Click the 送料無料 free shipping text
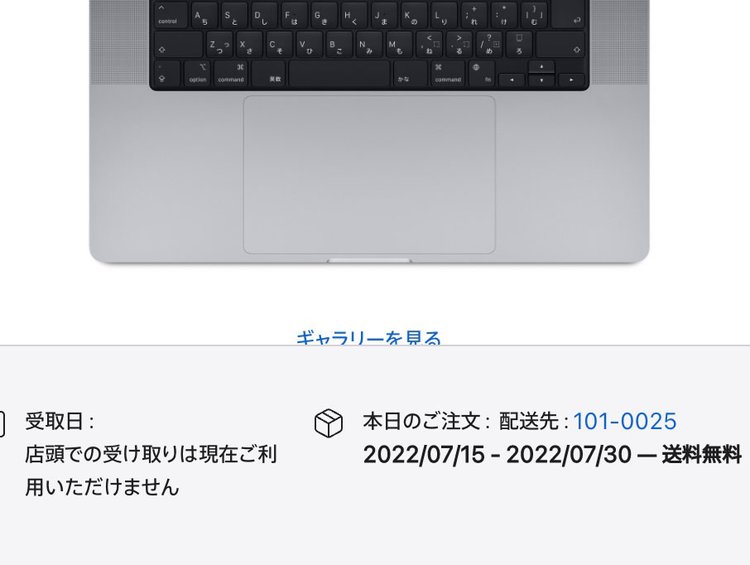Screen dimensions: 750x565 [x=701, y=454]
